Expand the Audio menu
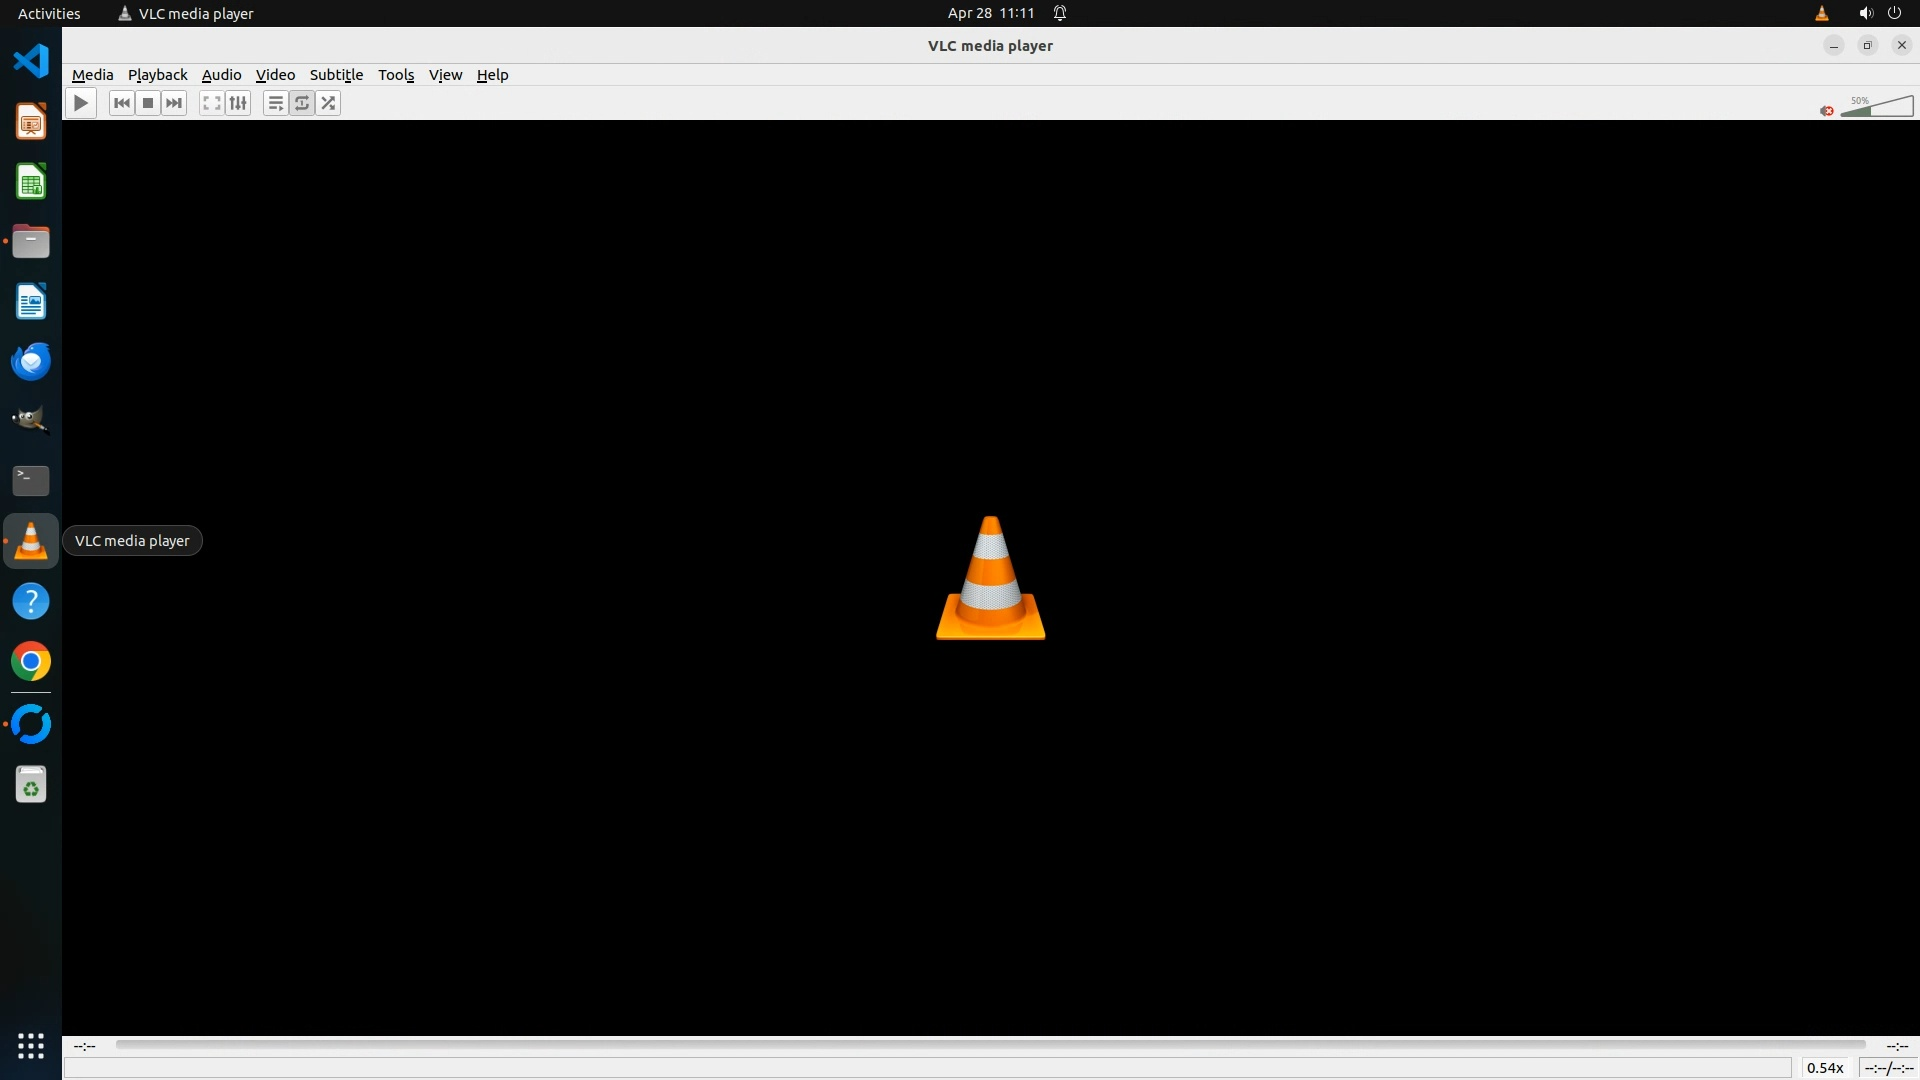 221,75
